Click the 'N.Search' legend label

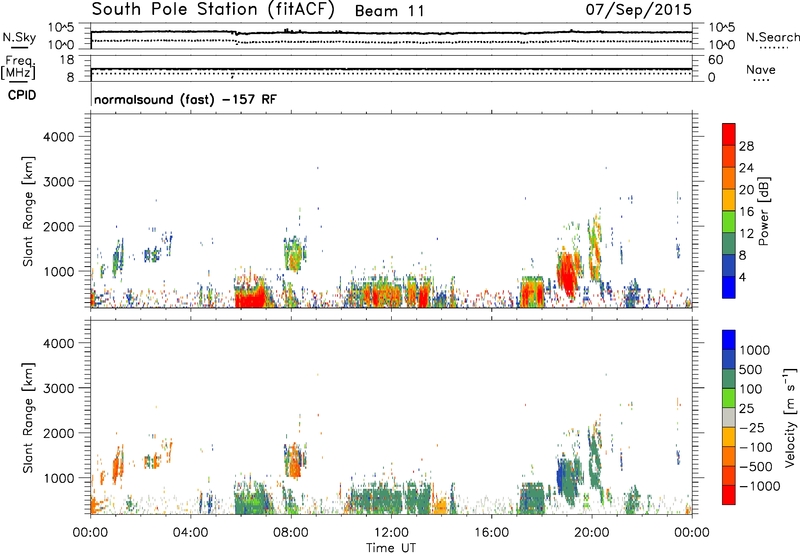pyautogui.click(x=772, y=37)
